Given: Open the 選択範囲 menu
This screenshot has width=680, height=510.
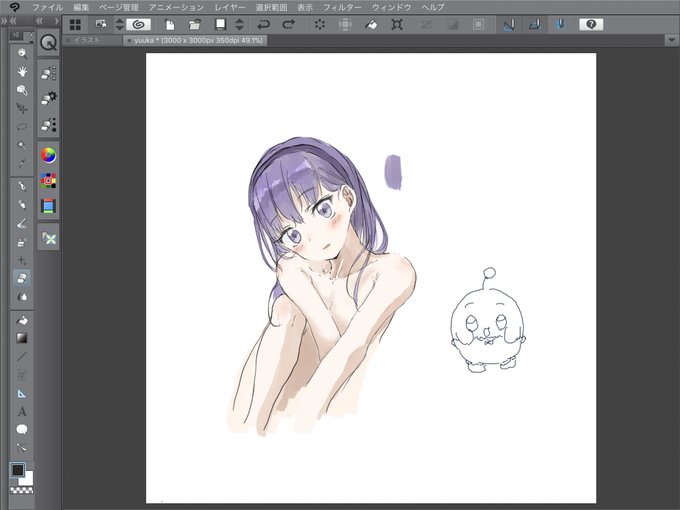Looking at the screenshot, I should tap(271, 7).
